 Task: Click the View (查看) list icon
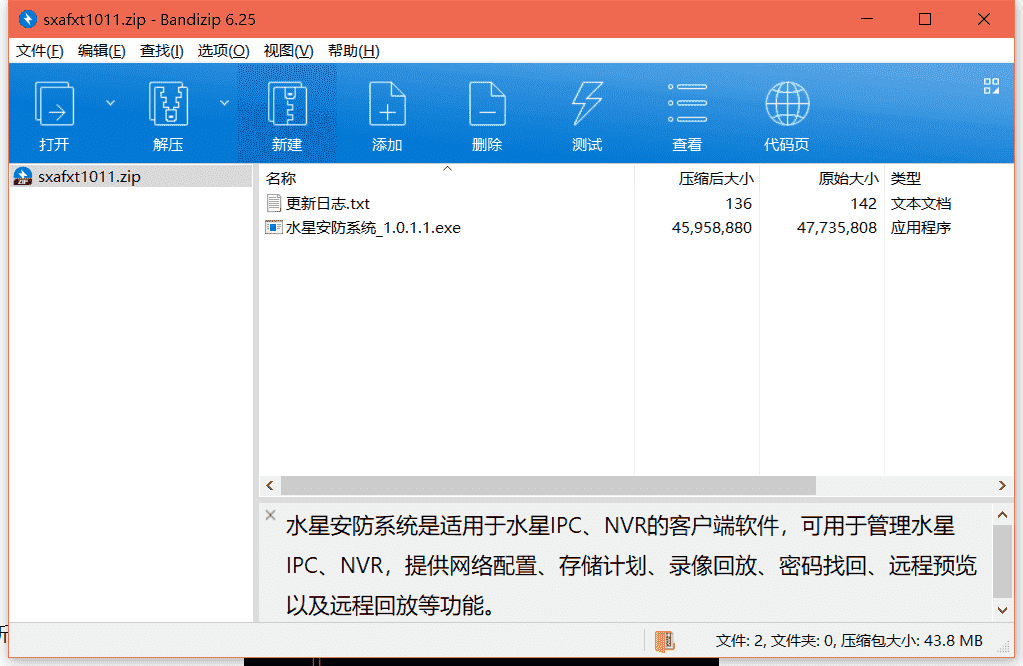point(687,103)
